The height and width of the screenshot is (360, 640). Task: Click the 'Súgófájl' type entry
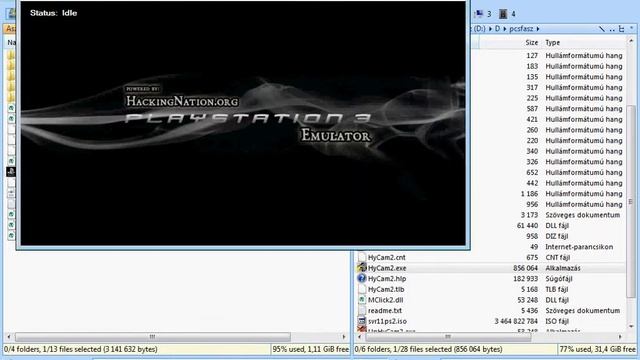coord(559,279)
